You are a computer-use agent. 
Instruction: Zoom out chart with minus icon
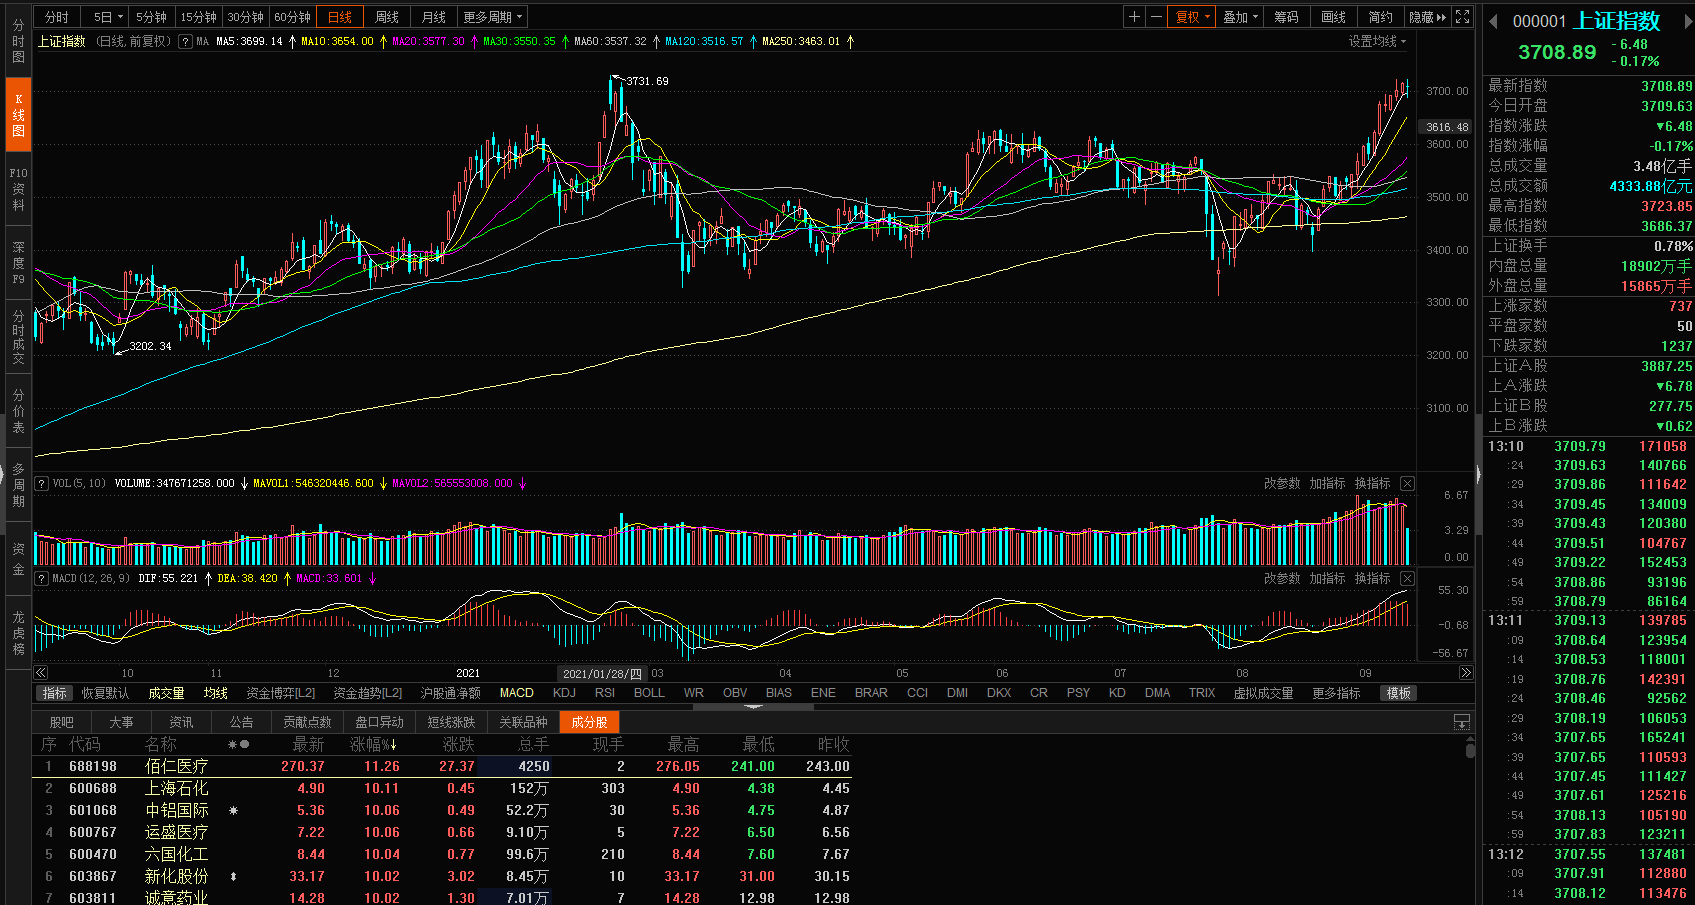pos(1156,17)
